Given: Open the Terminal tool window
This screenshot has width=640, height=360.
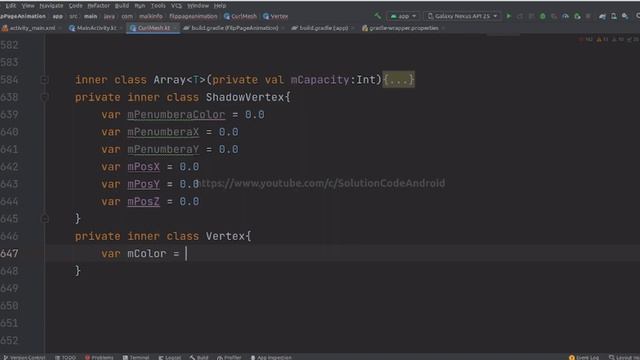Looking at the screenshot, I should 136,357.
